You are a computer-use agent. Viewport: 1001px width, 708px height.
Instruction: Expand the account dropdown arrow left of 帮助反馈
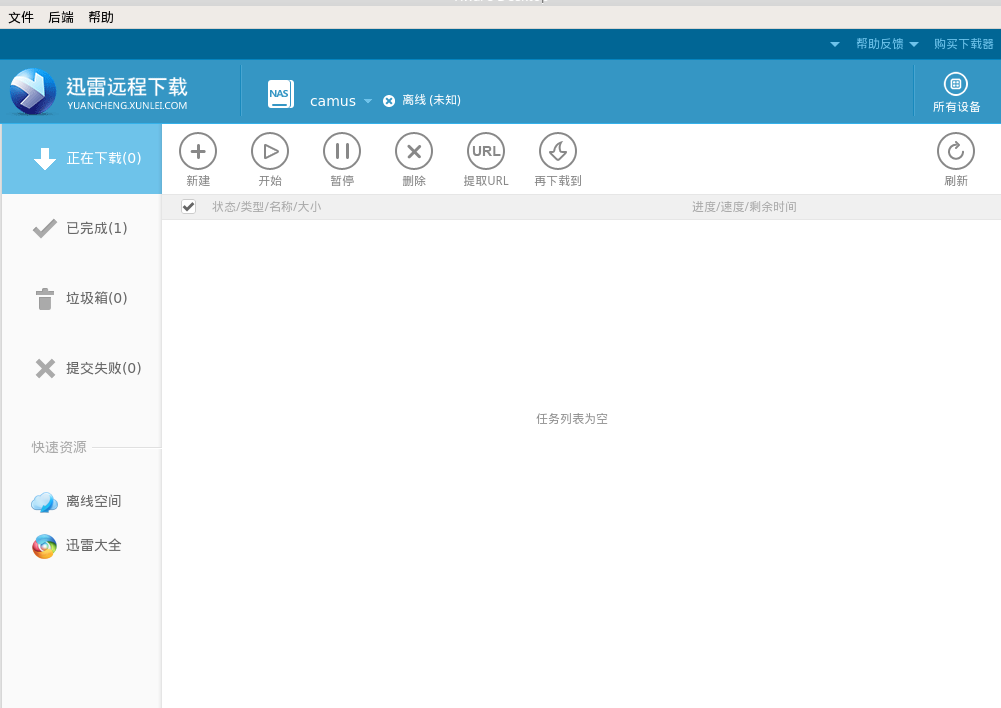834,44
